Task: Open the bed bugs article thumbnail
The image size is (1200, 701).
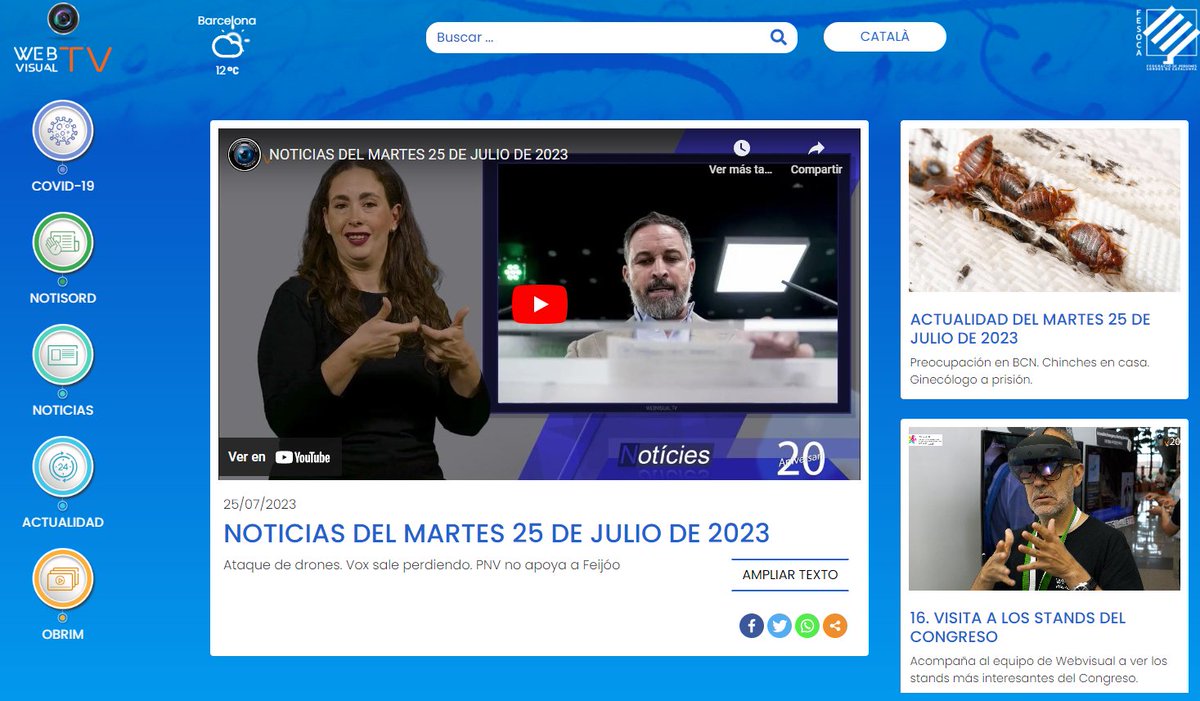Action: coord(1044,210)
